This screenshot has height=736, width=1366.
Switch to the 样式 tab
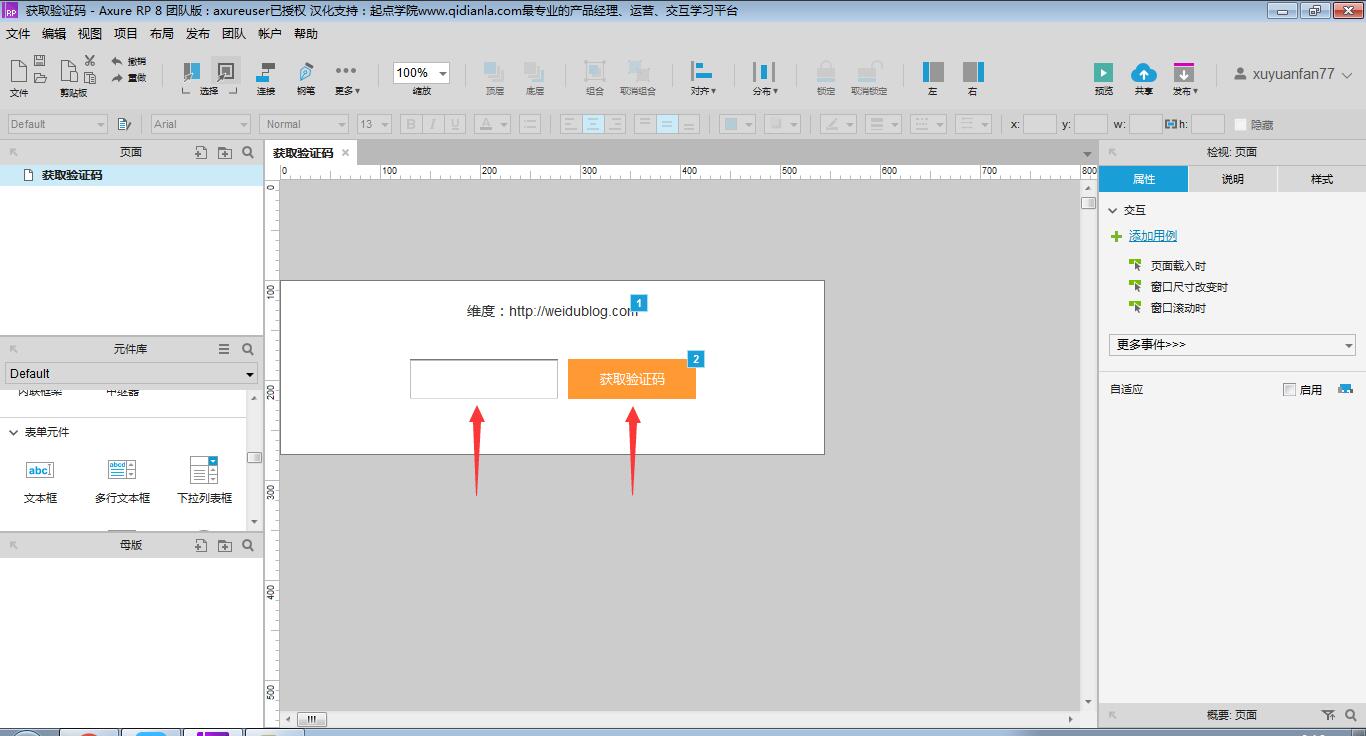(x=1322, y=179)
